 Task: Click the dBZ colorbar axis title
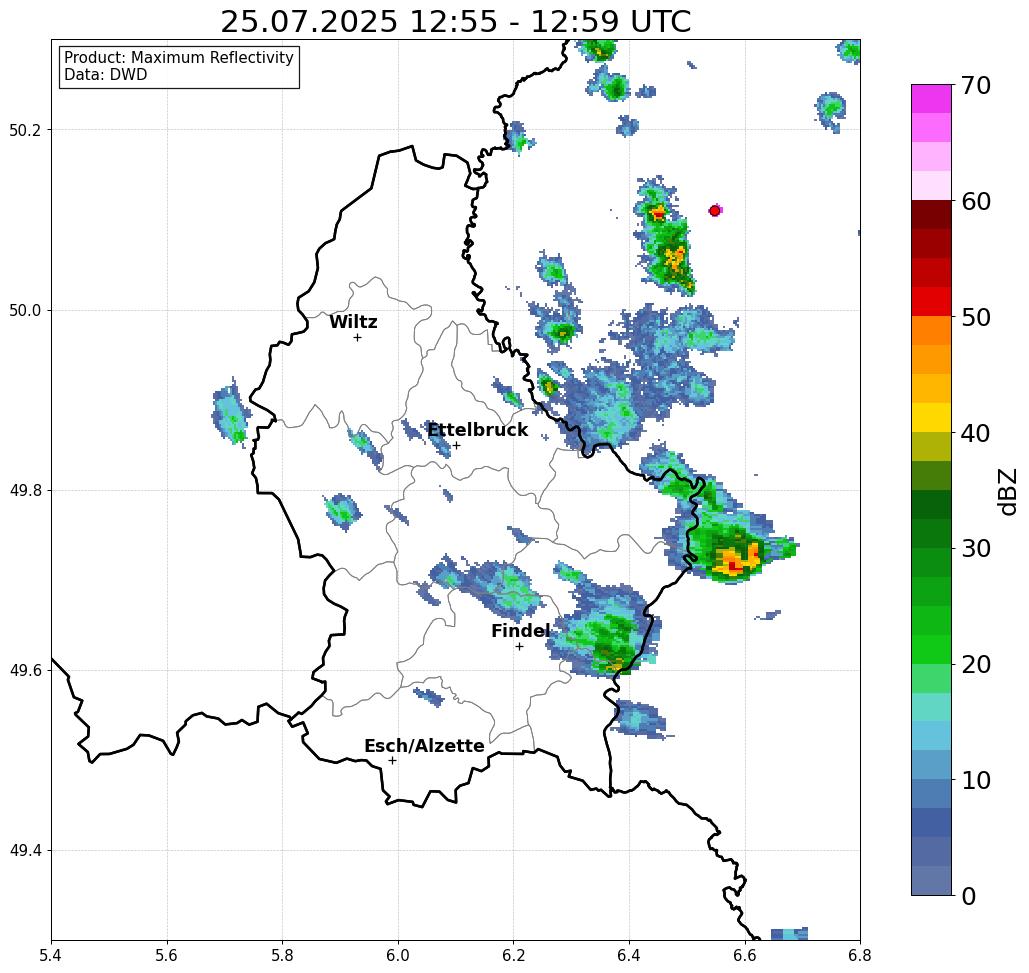1007,492
